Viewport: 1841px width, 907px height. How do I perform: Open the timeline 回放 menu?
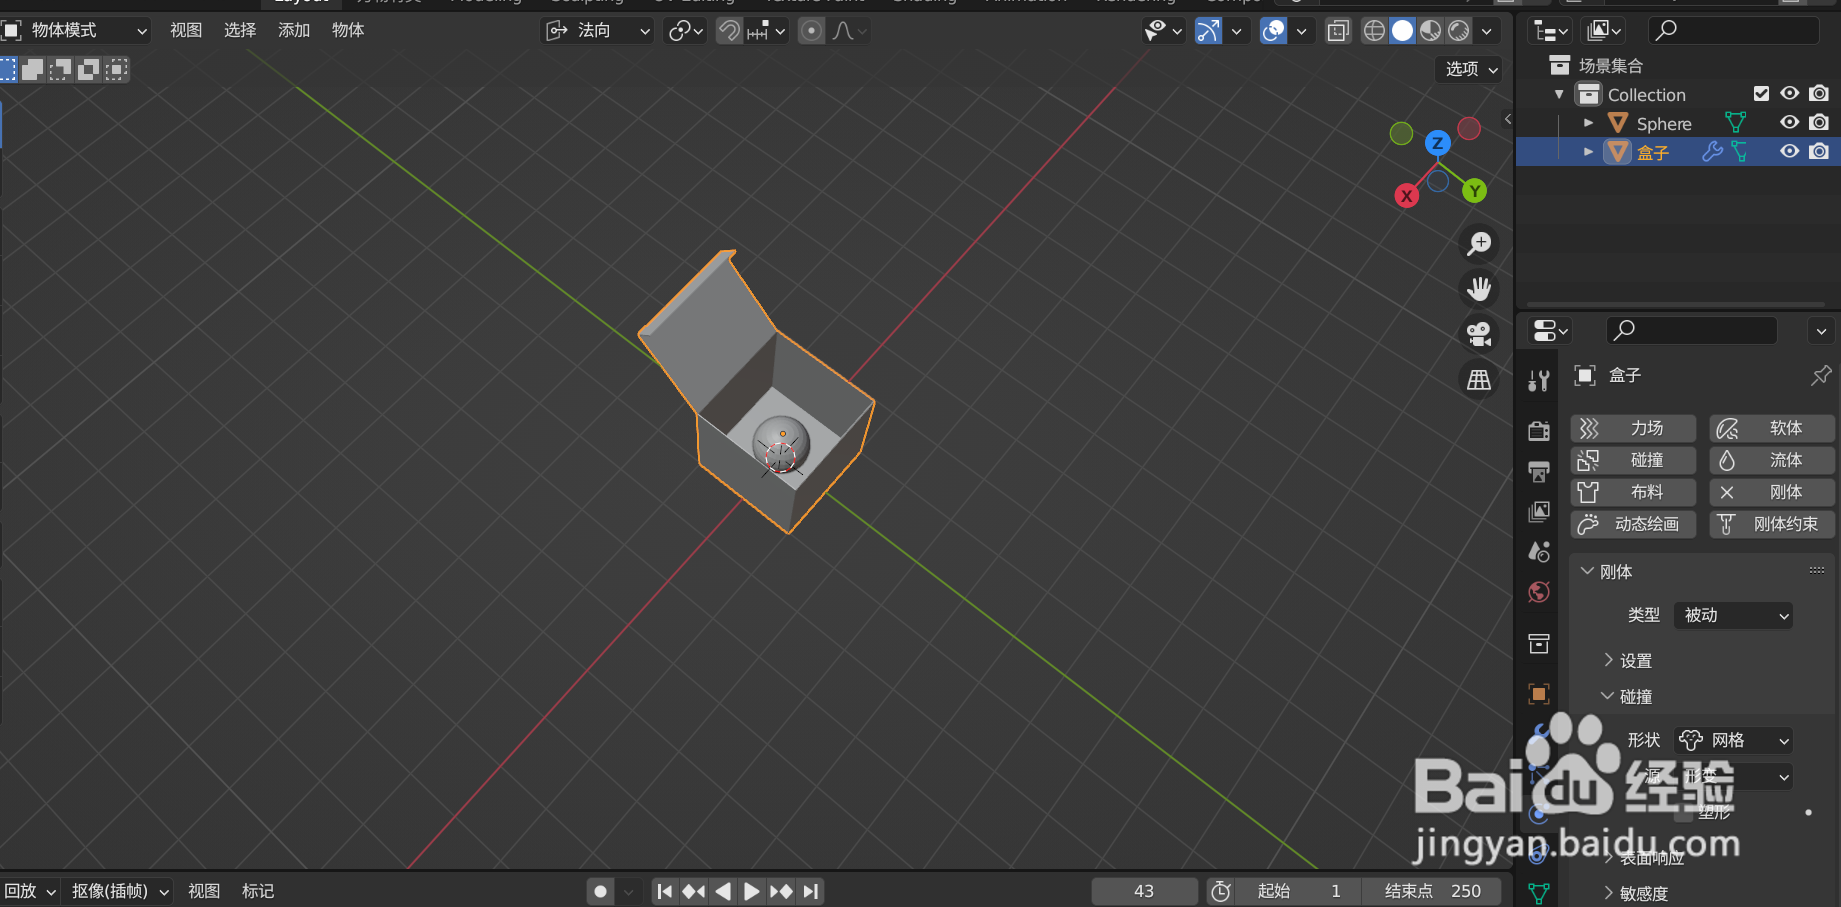[x=30, y=891]
